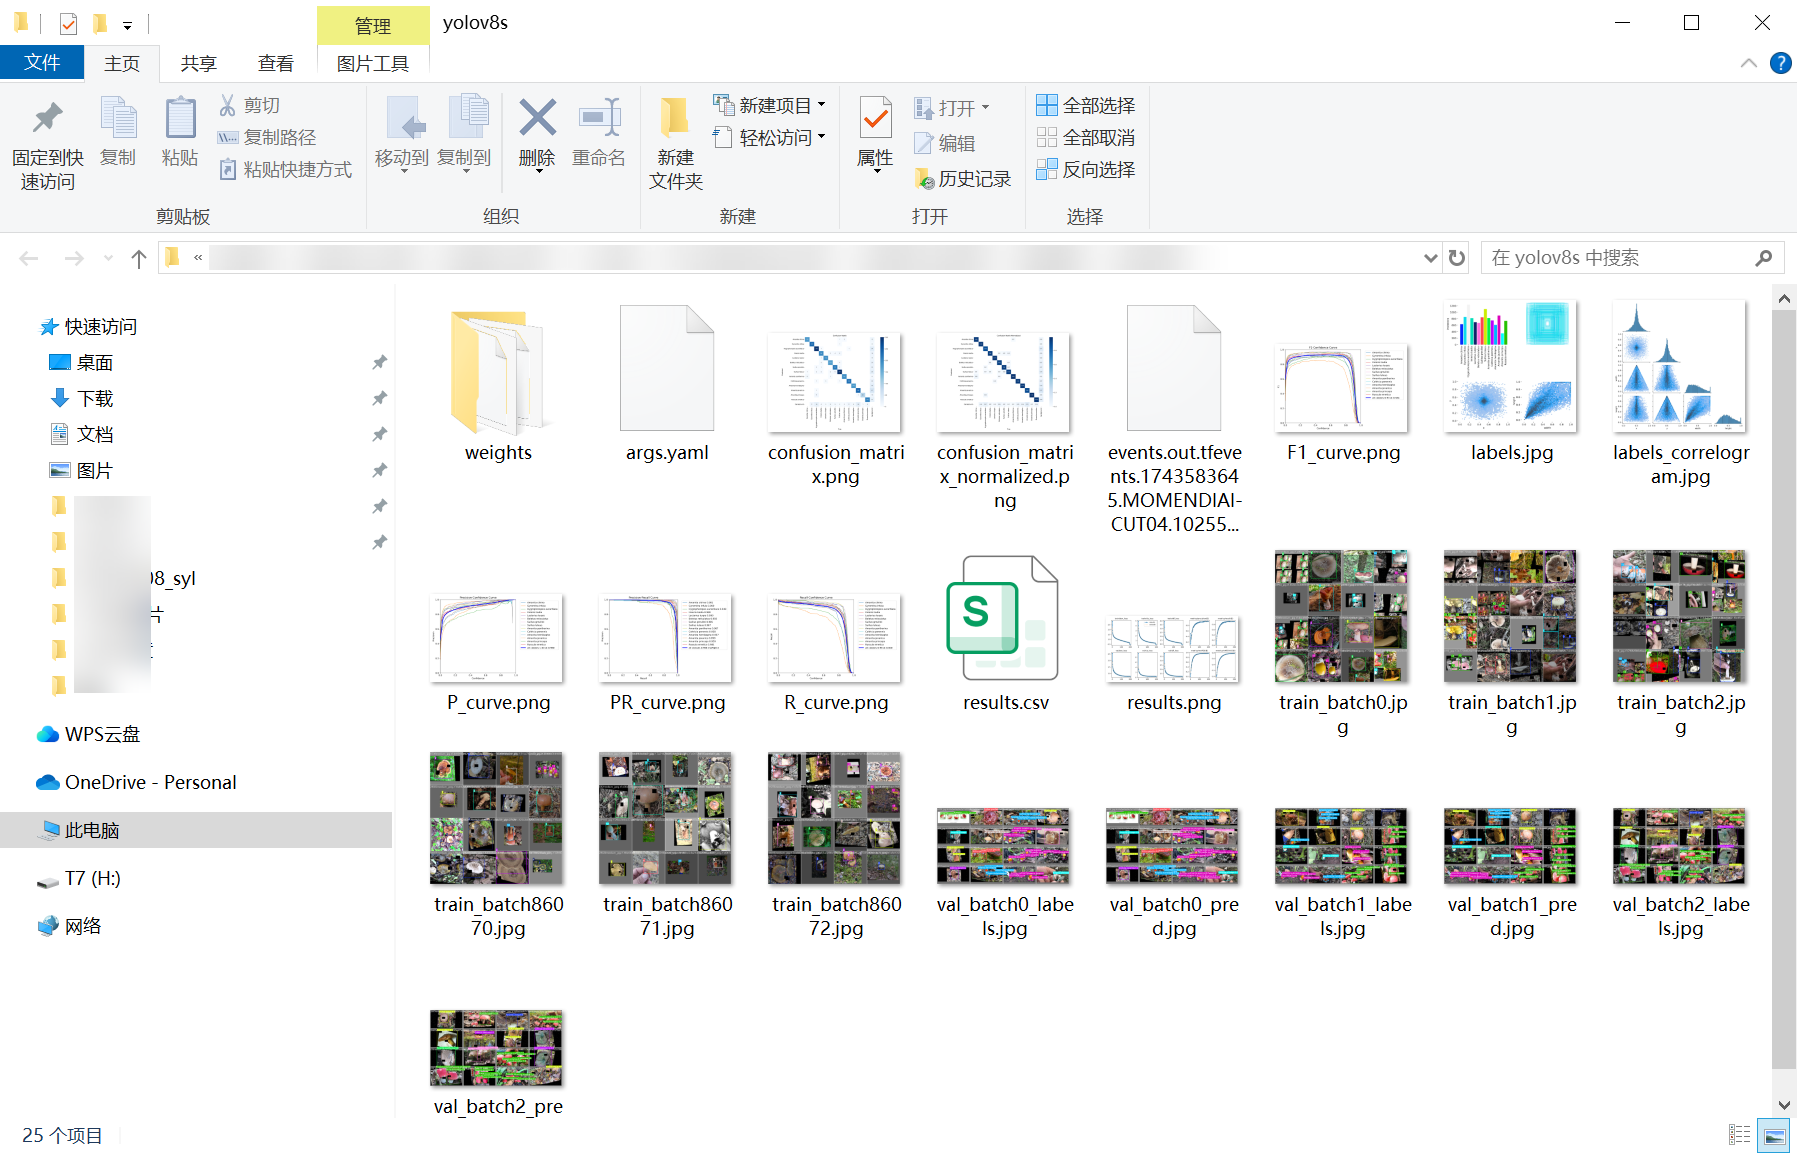
Task: Open Desktop (桌面) in Quick access
Action: click(x=95, y=362)
